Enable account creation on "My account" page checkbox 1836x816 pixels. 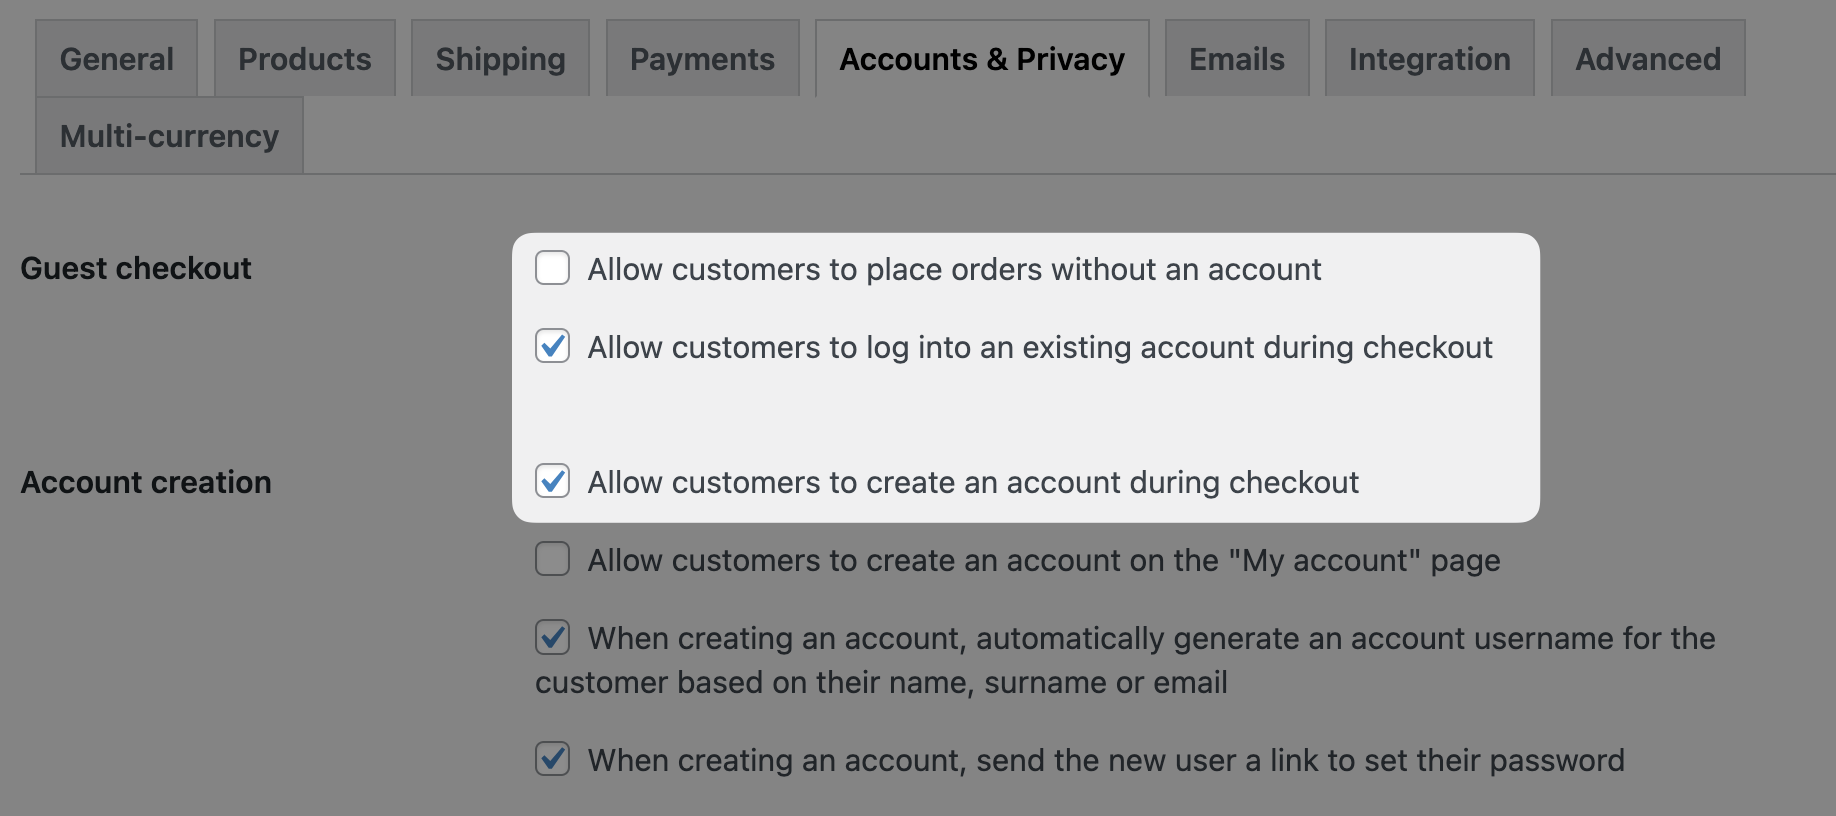(x=553, y=559)
